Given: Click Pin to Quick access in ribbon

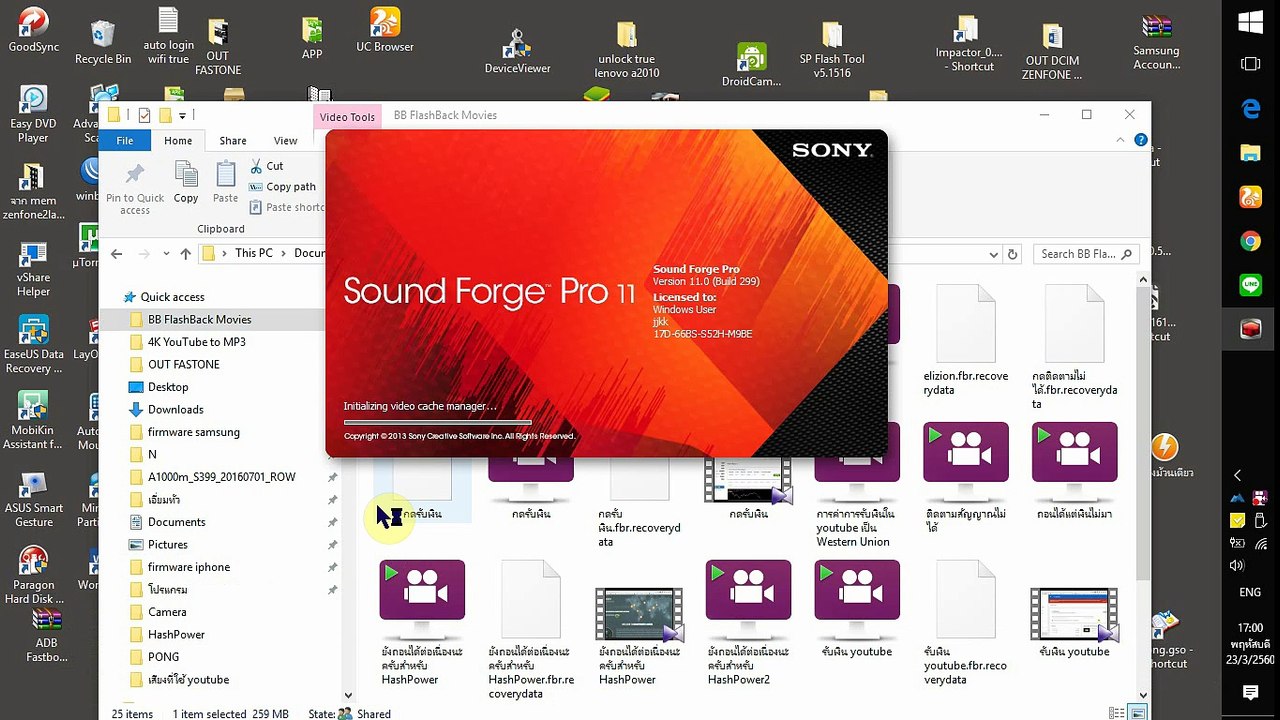Looking at the screenshot, I should click(x=135, y=188).
